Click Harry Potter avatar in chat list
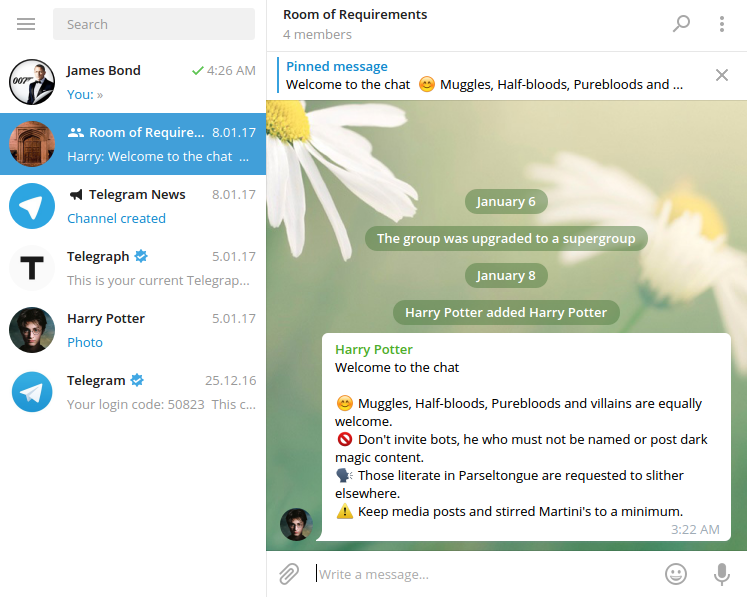The height and width of the screenshot is (597, 747). pyautogui.click(x=32, y=330)
